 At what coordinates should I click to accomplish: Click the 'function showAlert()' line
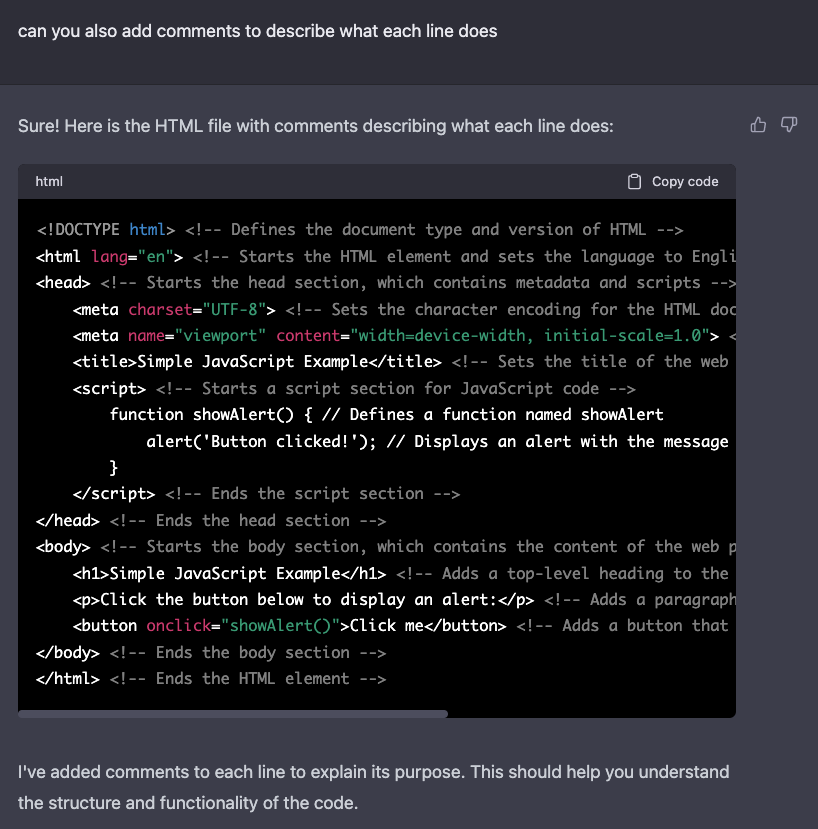(x=387, y=414)
